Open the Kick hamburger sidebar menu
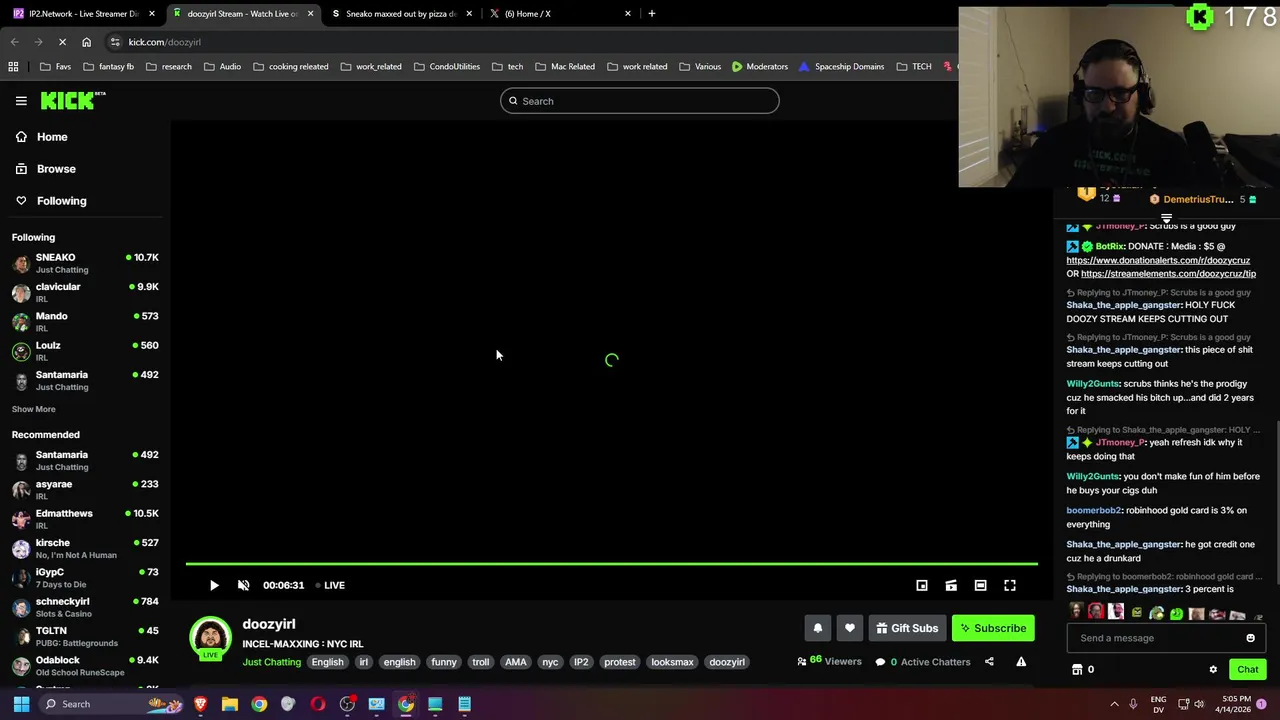 point(21,100)
